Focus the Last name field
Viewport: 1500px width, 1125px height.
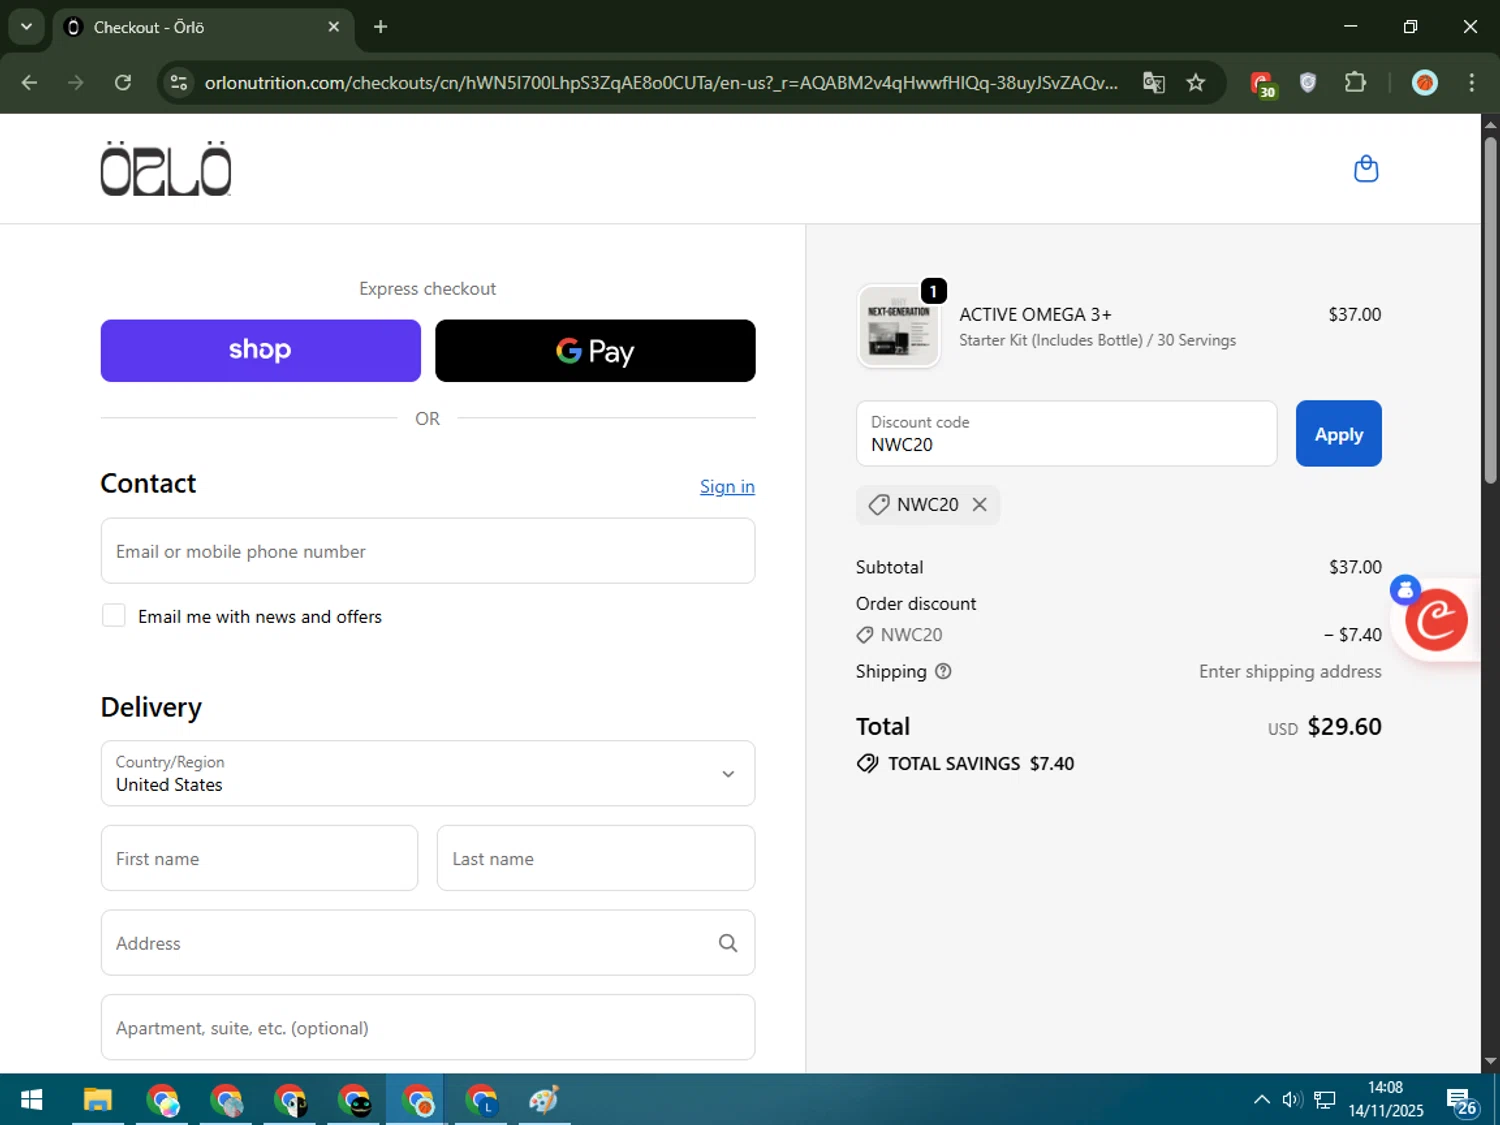(596, 858)
